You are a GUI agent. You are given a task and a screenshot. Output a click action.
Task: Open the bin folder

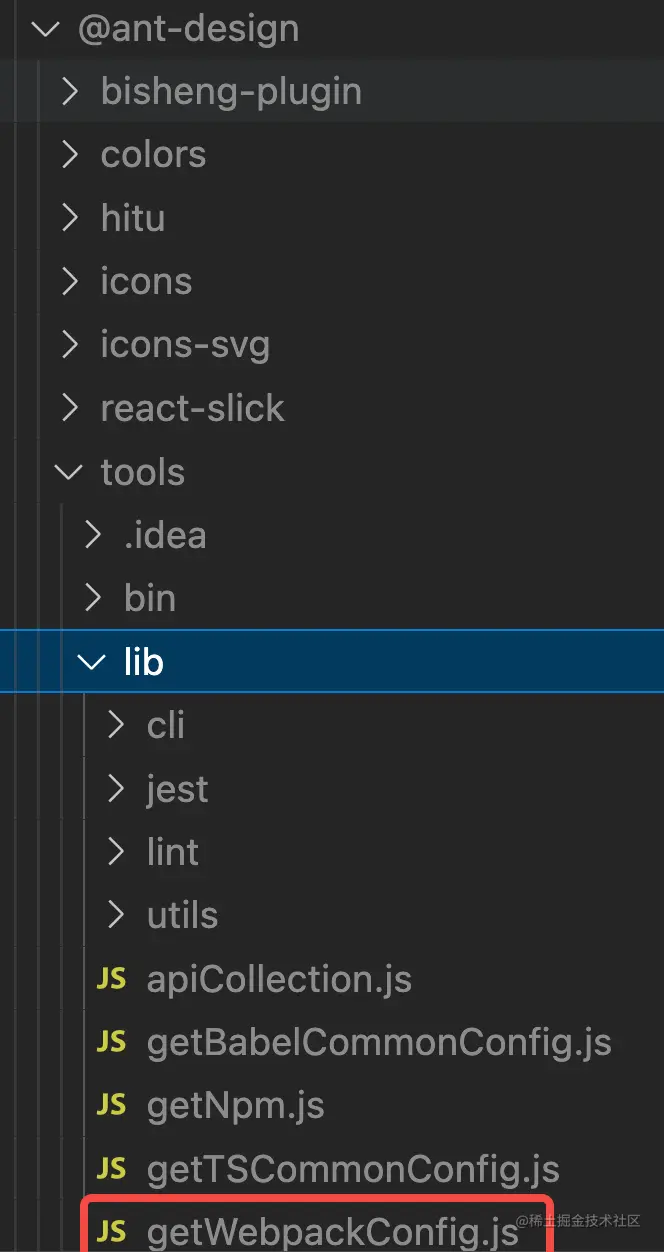coord(150,598)
